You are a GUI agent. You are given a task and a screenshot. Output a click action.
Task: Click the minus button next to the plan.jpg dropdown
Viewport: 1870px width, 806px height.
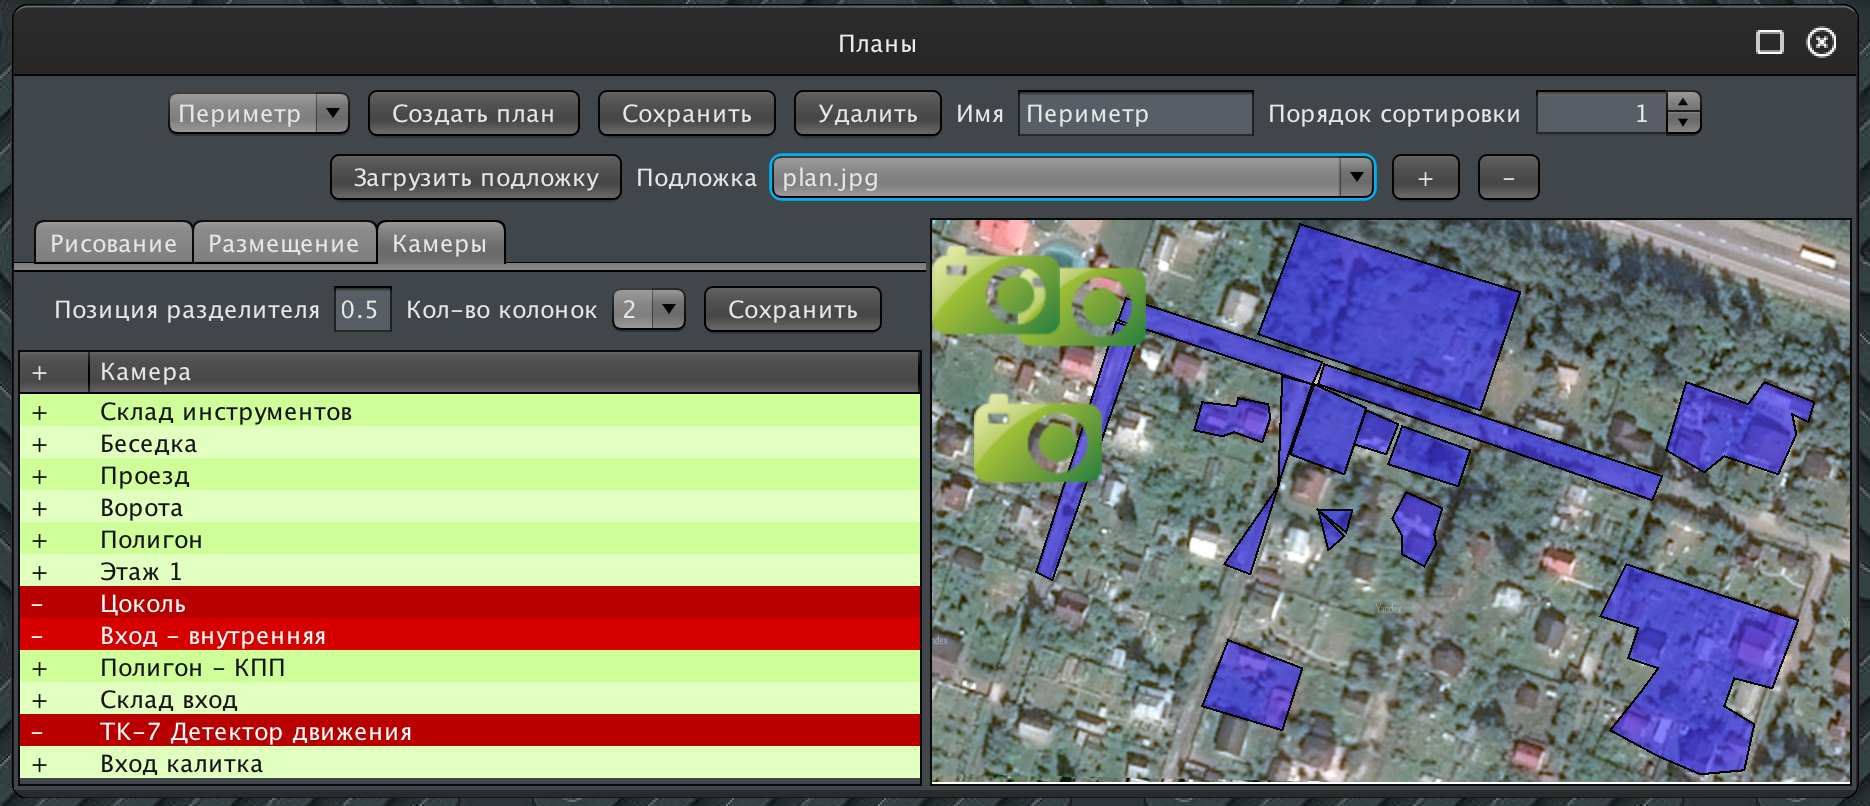[1508, 178]
